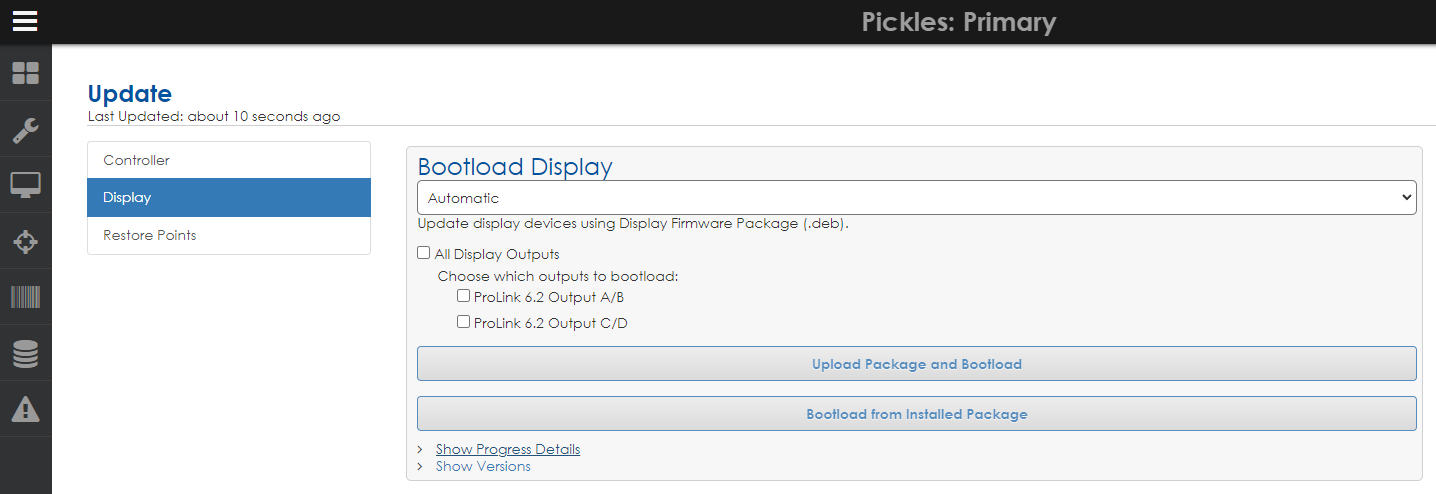This screenshot has height=494, width=1436.
Task: Click the wrench settings icon
Action: click(x=25, y=130)
